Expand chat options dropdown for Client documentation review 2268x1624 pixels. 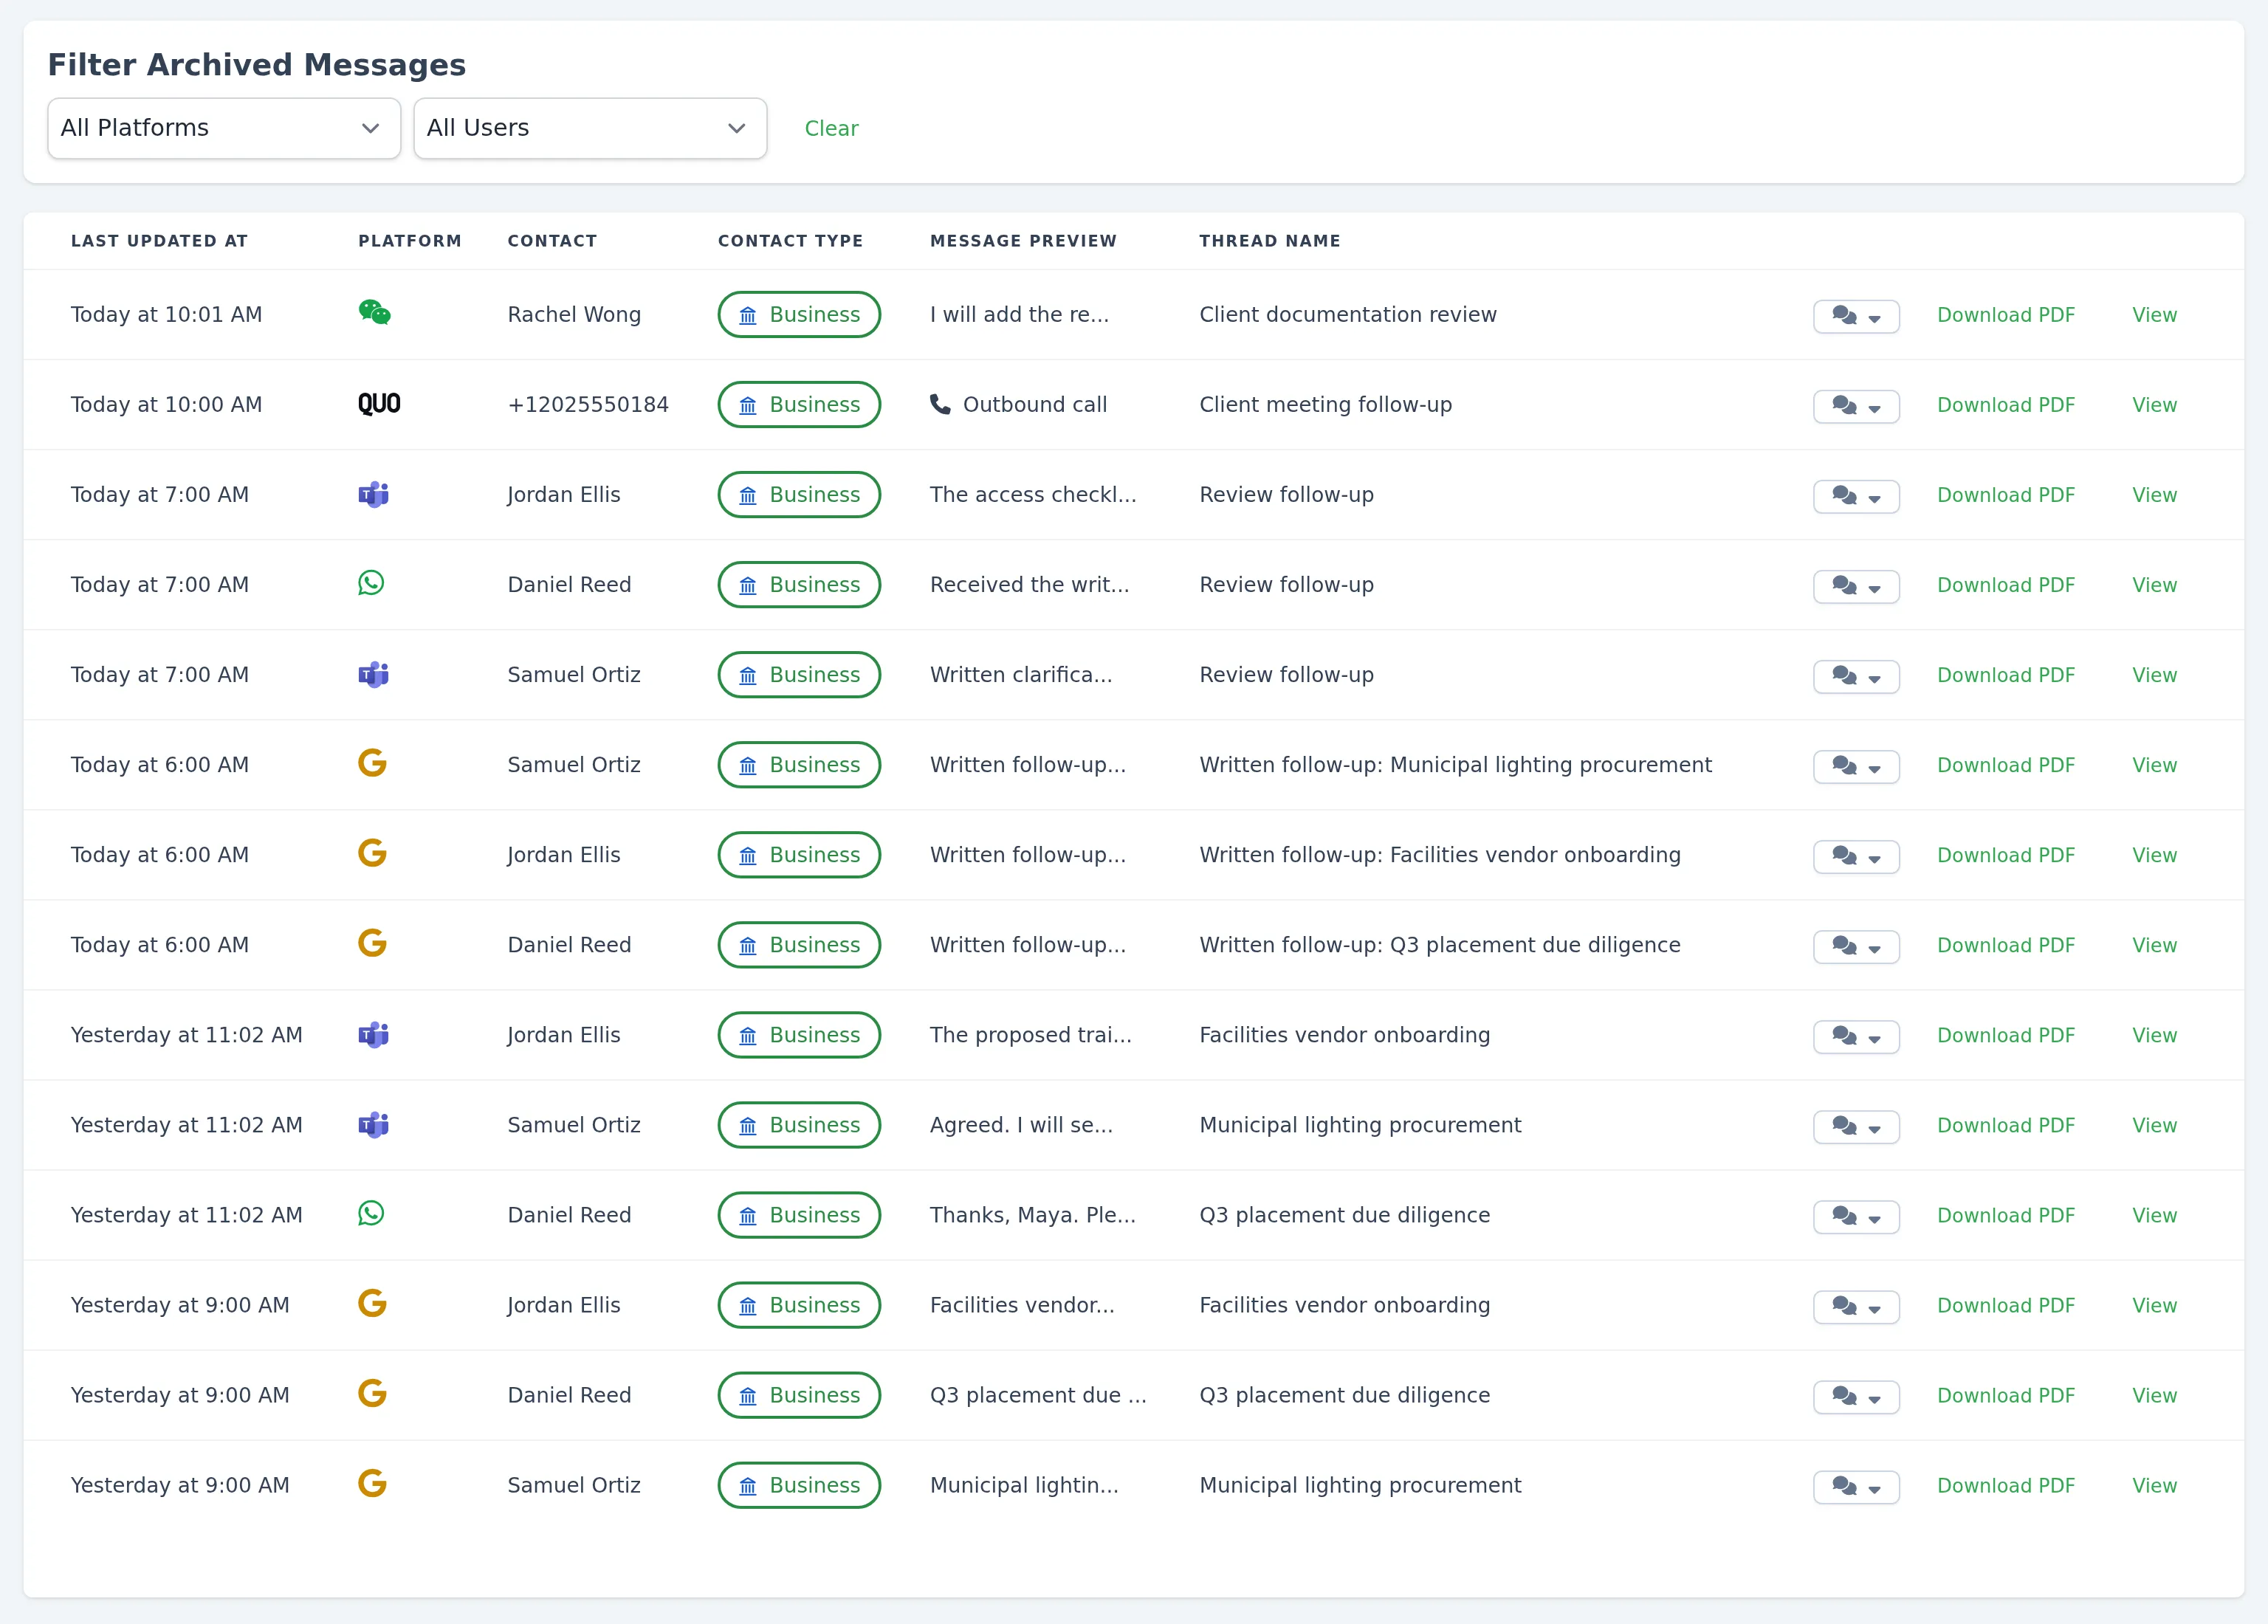point(1856,316)
